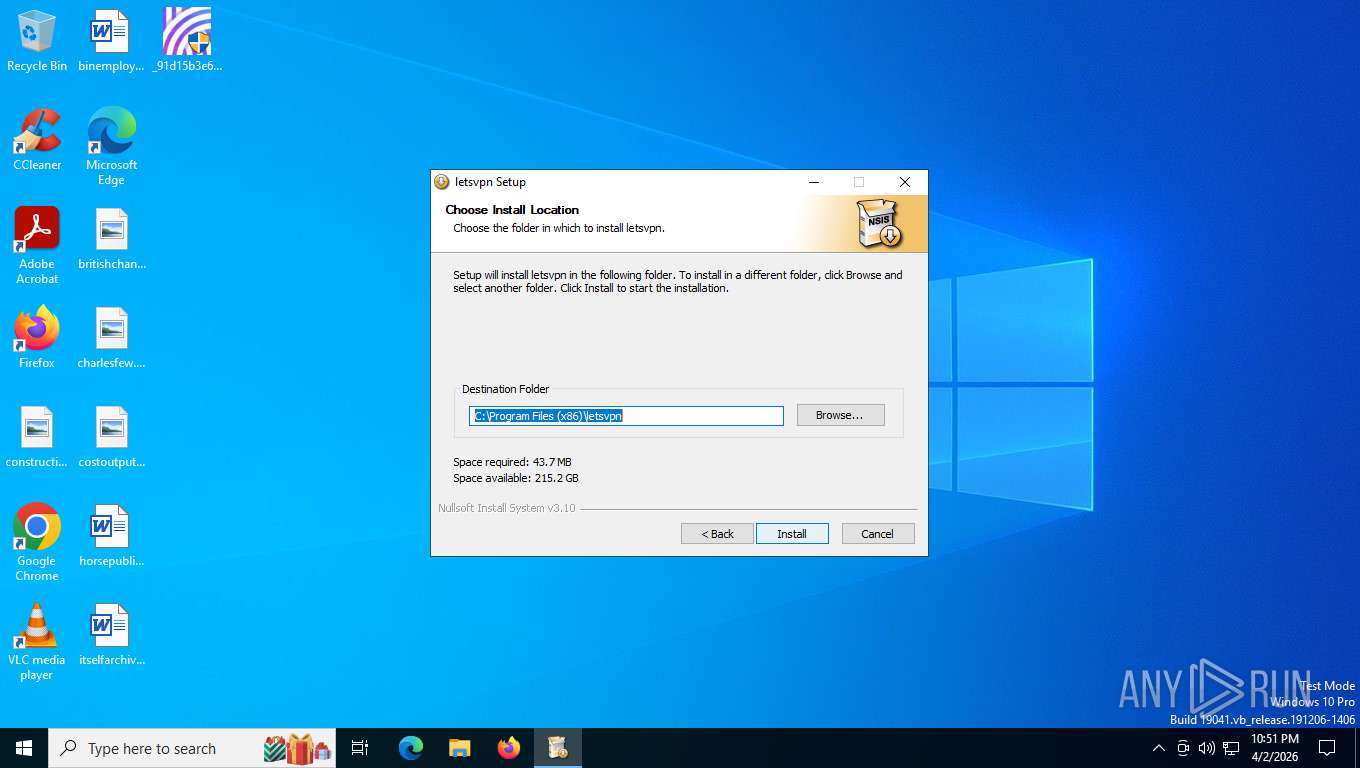1360x768 pixels.
Task: Click the letsvpn Setup title bar icon
Action: tap(442, 182)
